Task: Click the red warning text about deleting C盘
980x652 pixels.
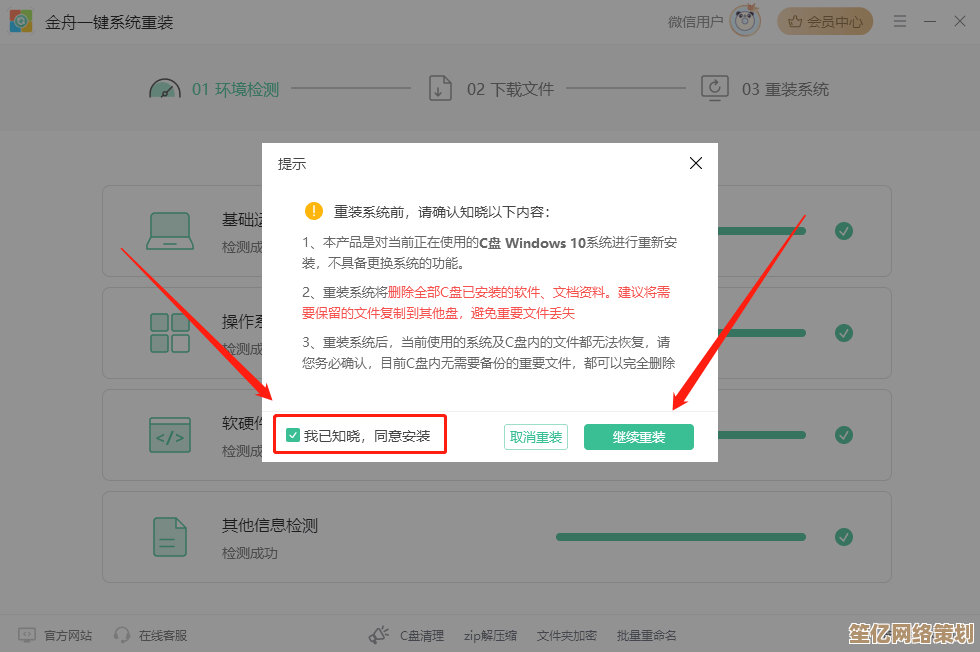Action: (486, 303)
